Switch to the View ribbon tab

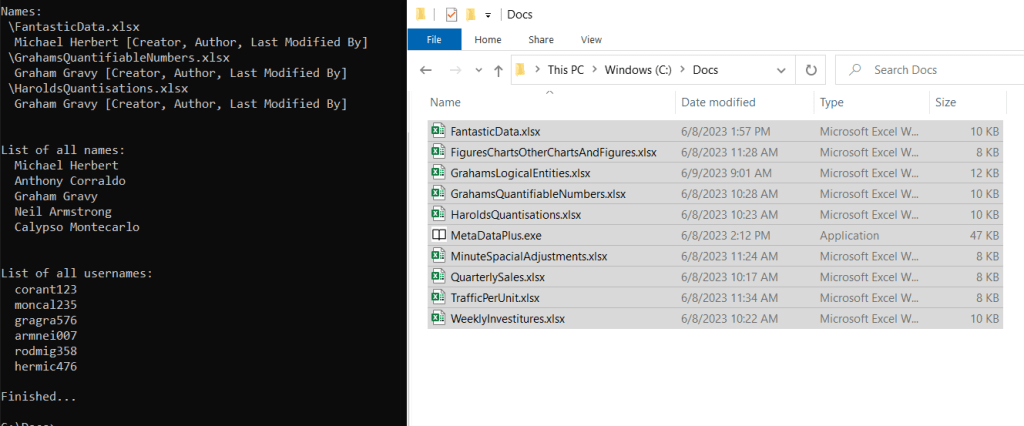(x=591, y=40)
